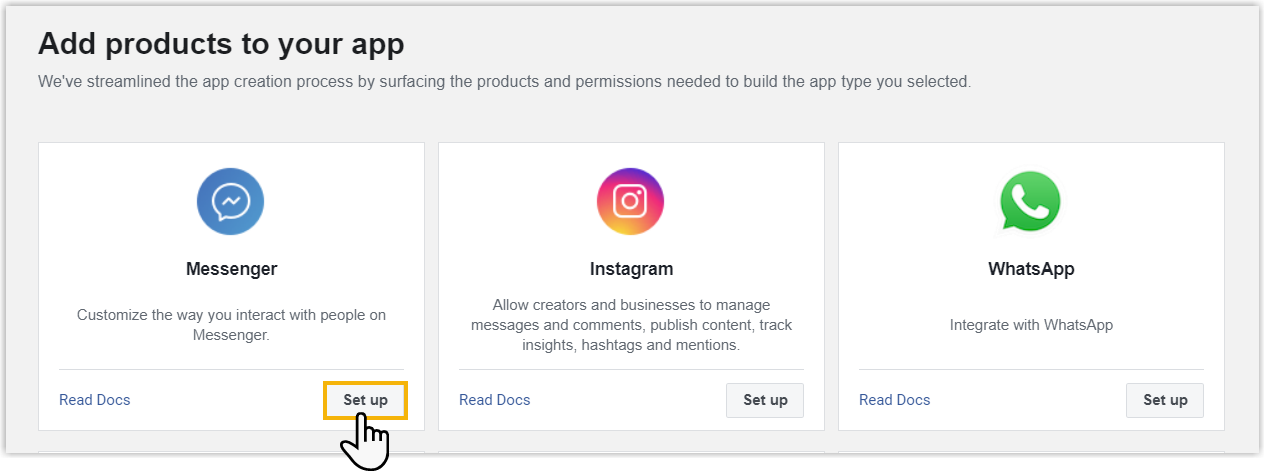Click the streamlined app creation subtitle
The width and height of the screenshot is (1265, 471).
[504, 82]
